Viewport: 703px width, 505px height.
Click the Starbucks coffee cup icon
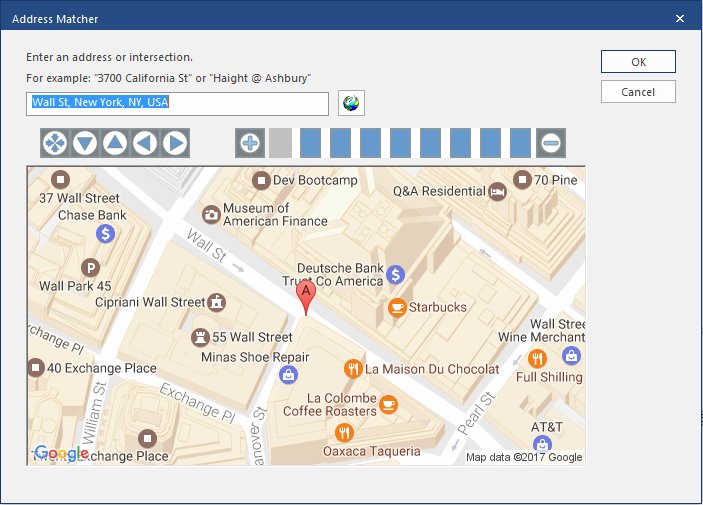(x=397, y=308)
